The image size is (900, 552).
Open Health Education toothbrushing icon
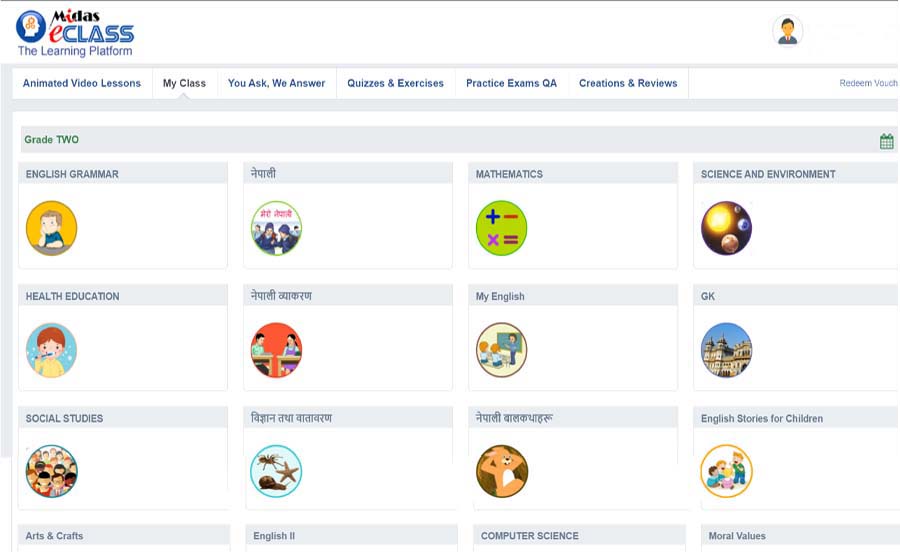[51, 350]
